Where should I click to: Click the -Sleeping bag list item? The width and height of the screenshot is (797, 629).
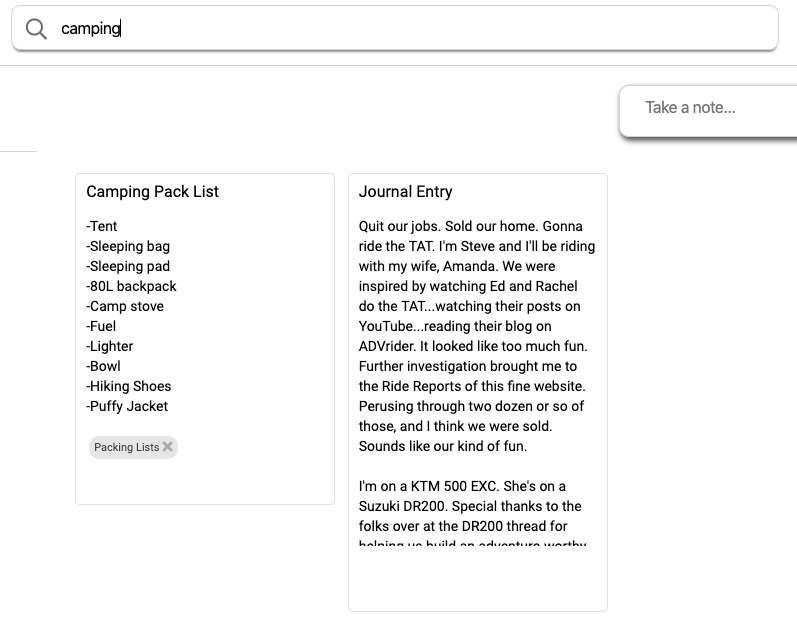[128, 247]
